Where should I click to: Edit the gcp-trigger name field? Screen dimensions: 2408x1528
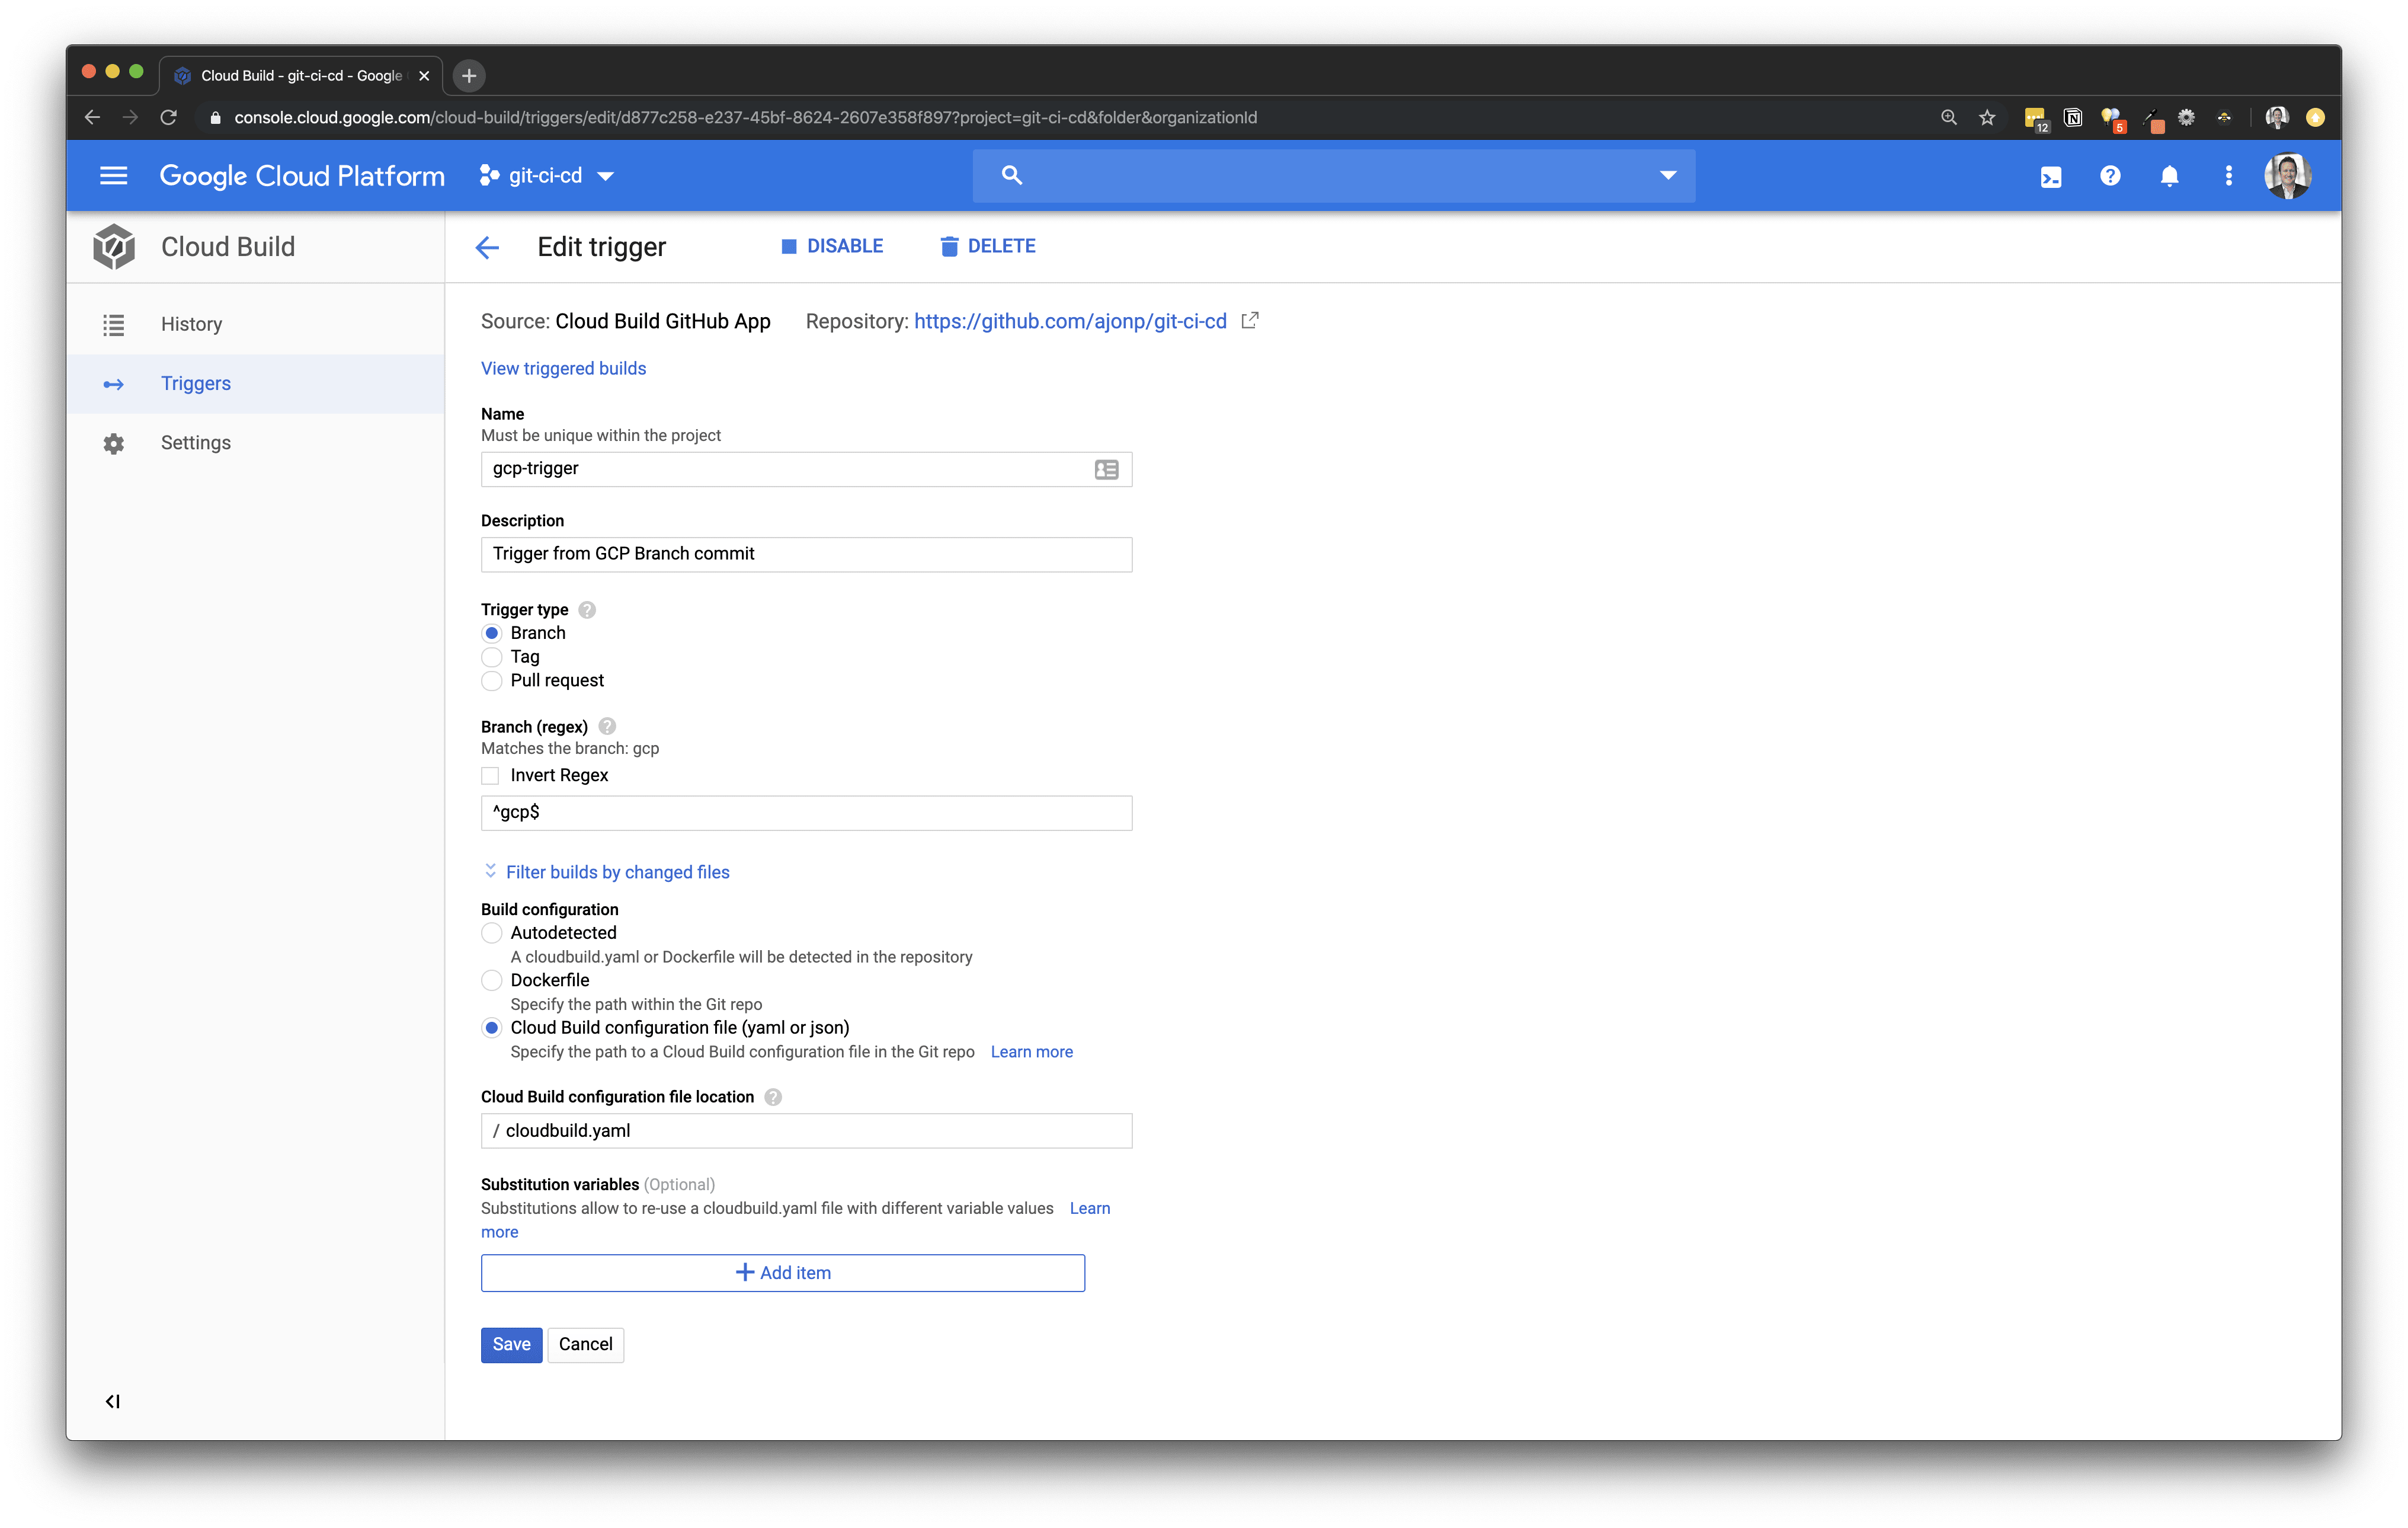point(806,469)
